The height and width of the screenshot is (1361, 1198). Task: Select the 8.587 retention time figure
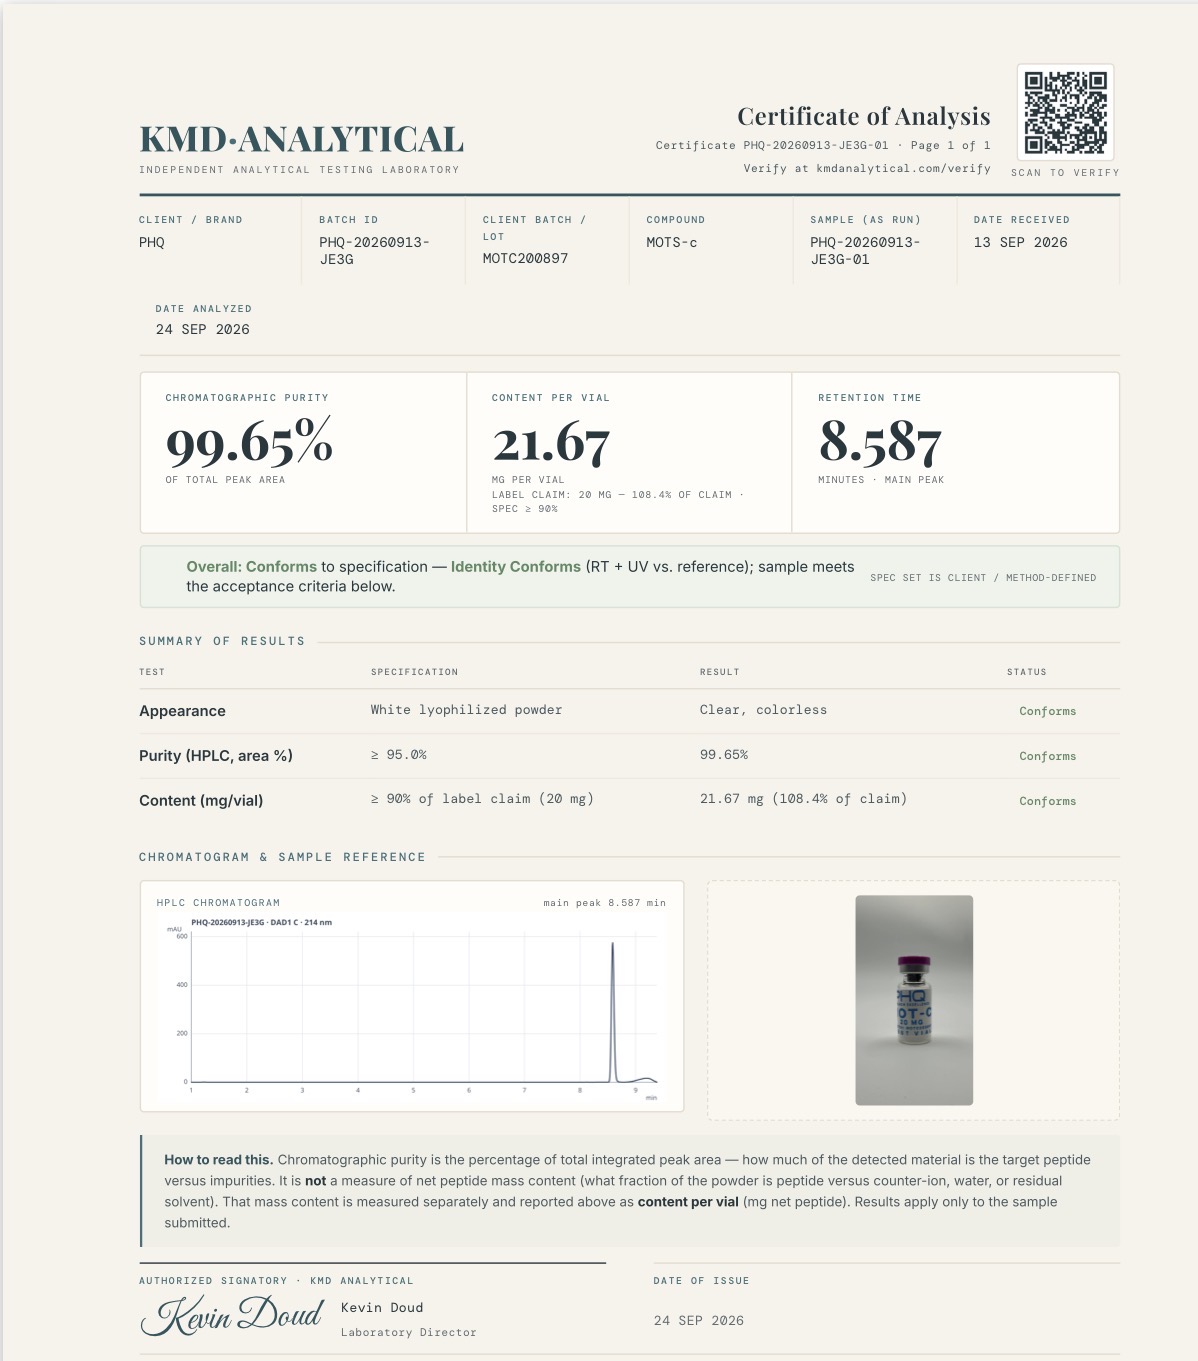880,441
